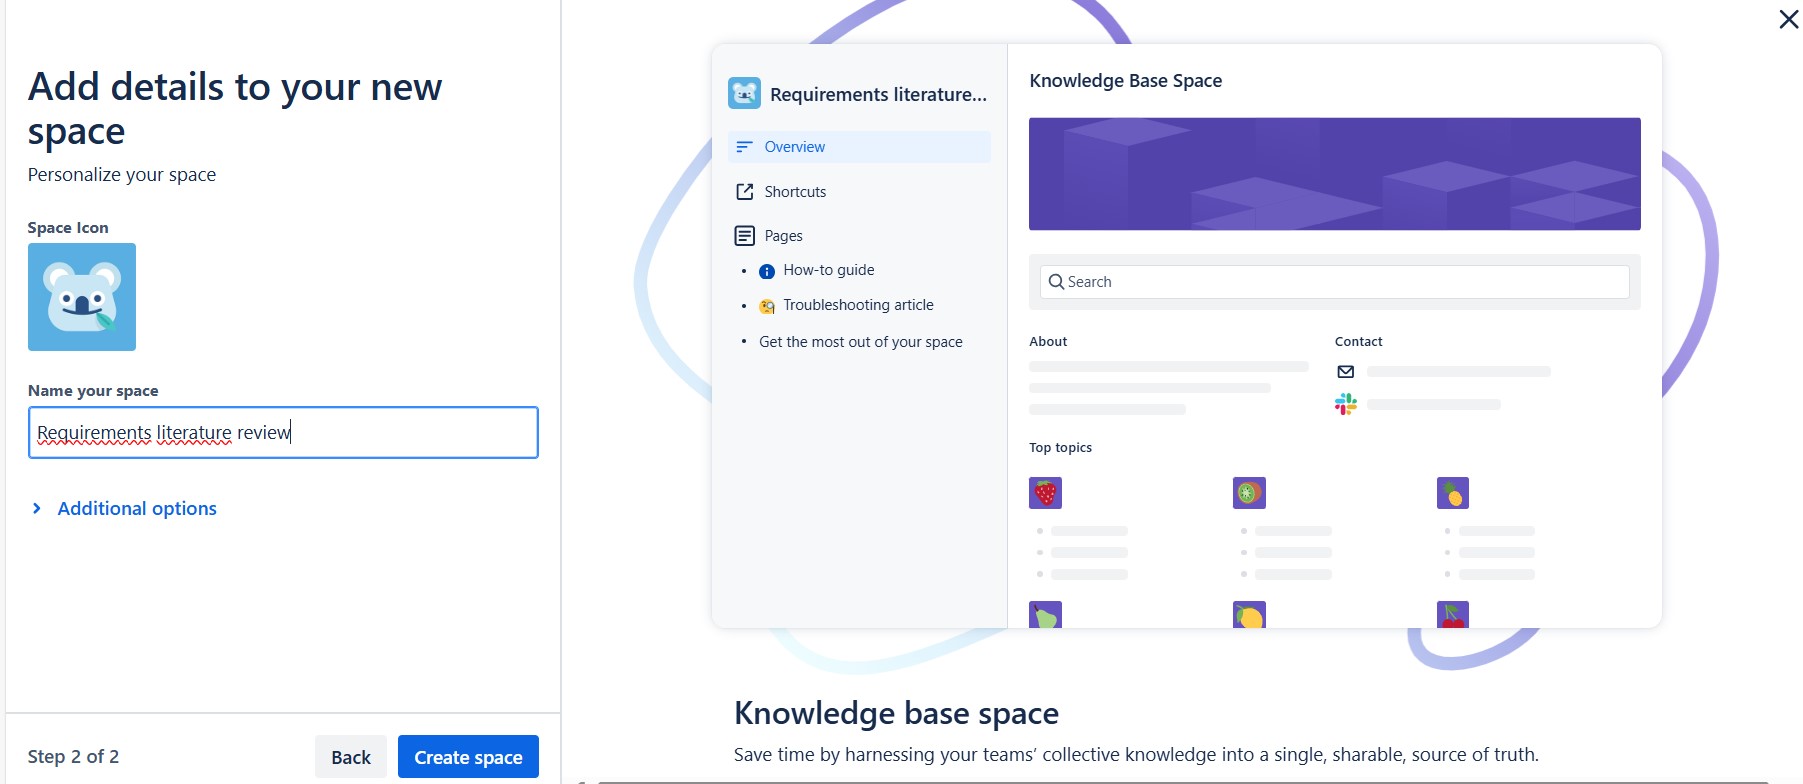Open Shortcuts in the preview sidebar
The height and width of the screenshot is (784, 1803).
[x=795, y=192]
